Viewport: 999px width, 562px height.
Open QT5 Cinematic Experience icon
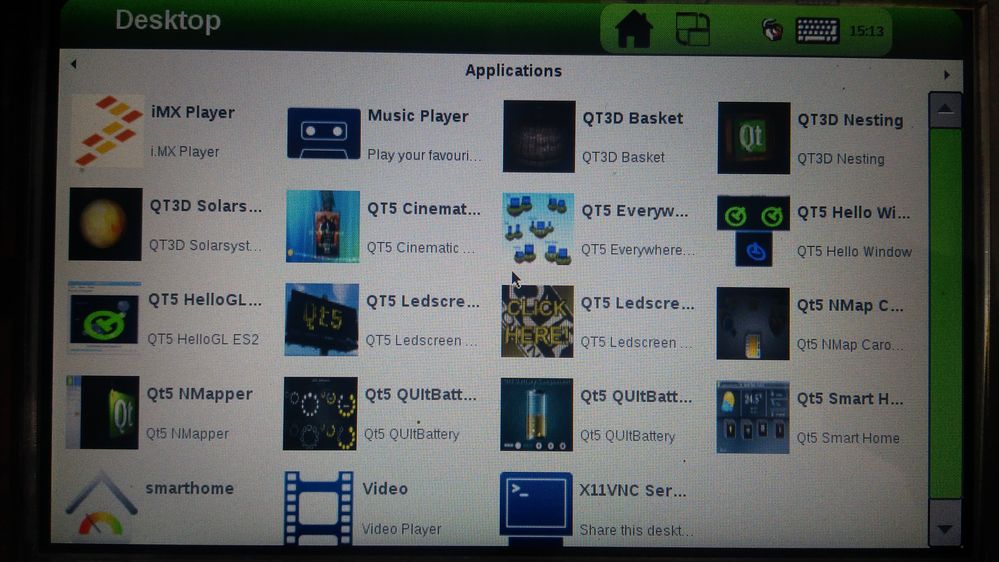(322, 226)
